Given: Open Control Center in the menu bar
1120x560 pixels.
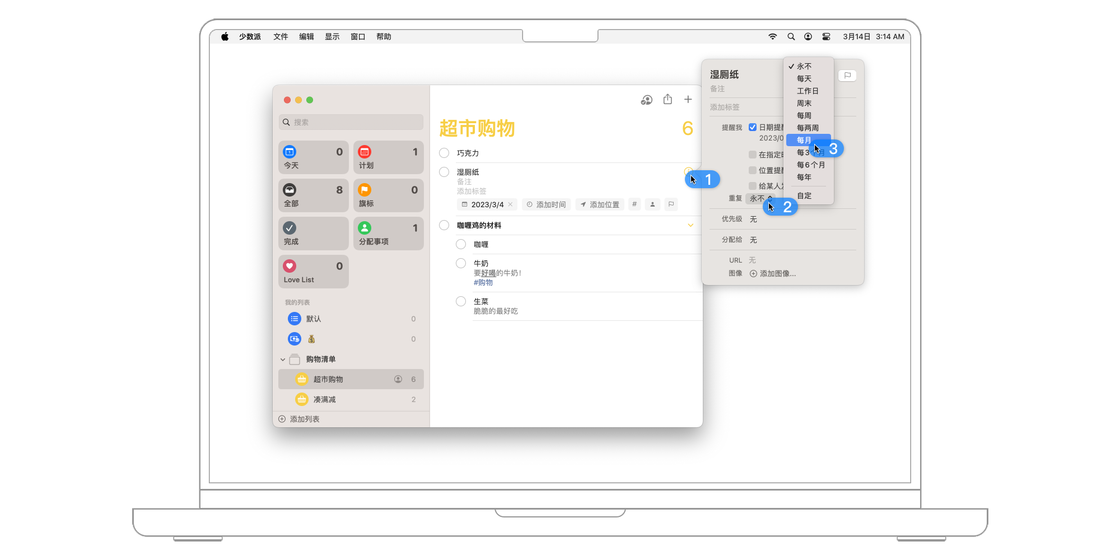Looking at the screenshot, I should pyautogui.click(x=826, y=36).
